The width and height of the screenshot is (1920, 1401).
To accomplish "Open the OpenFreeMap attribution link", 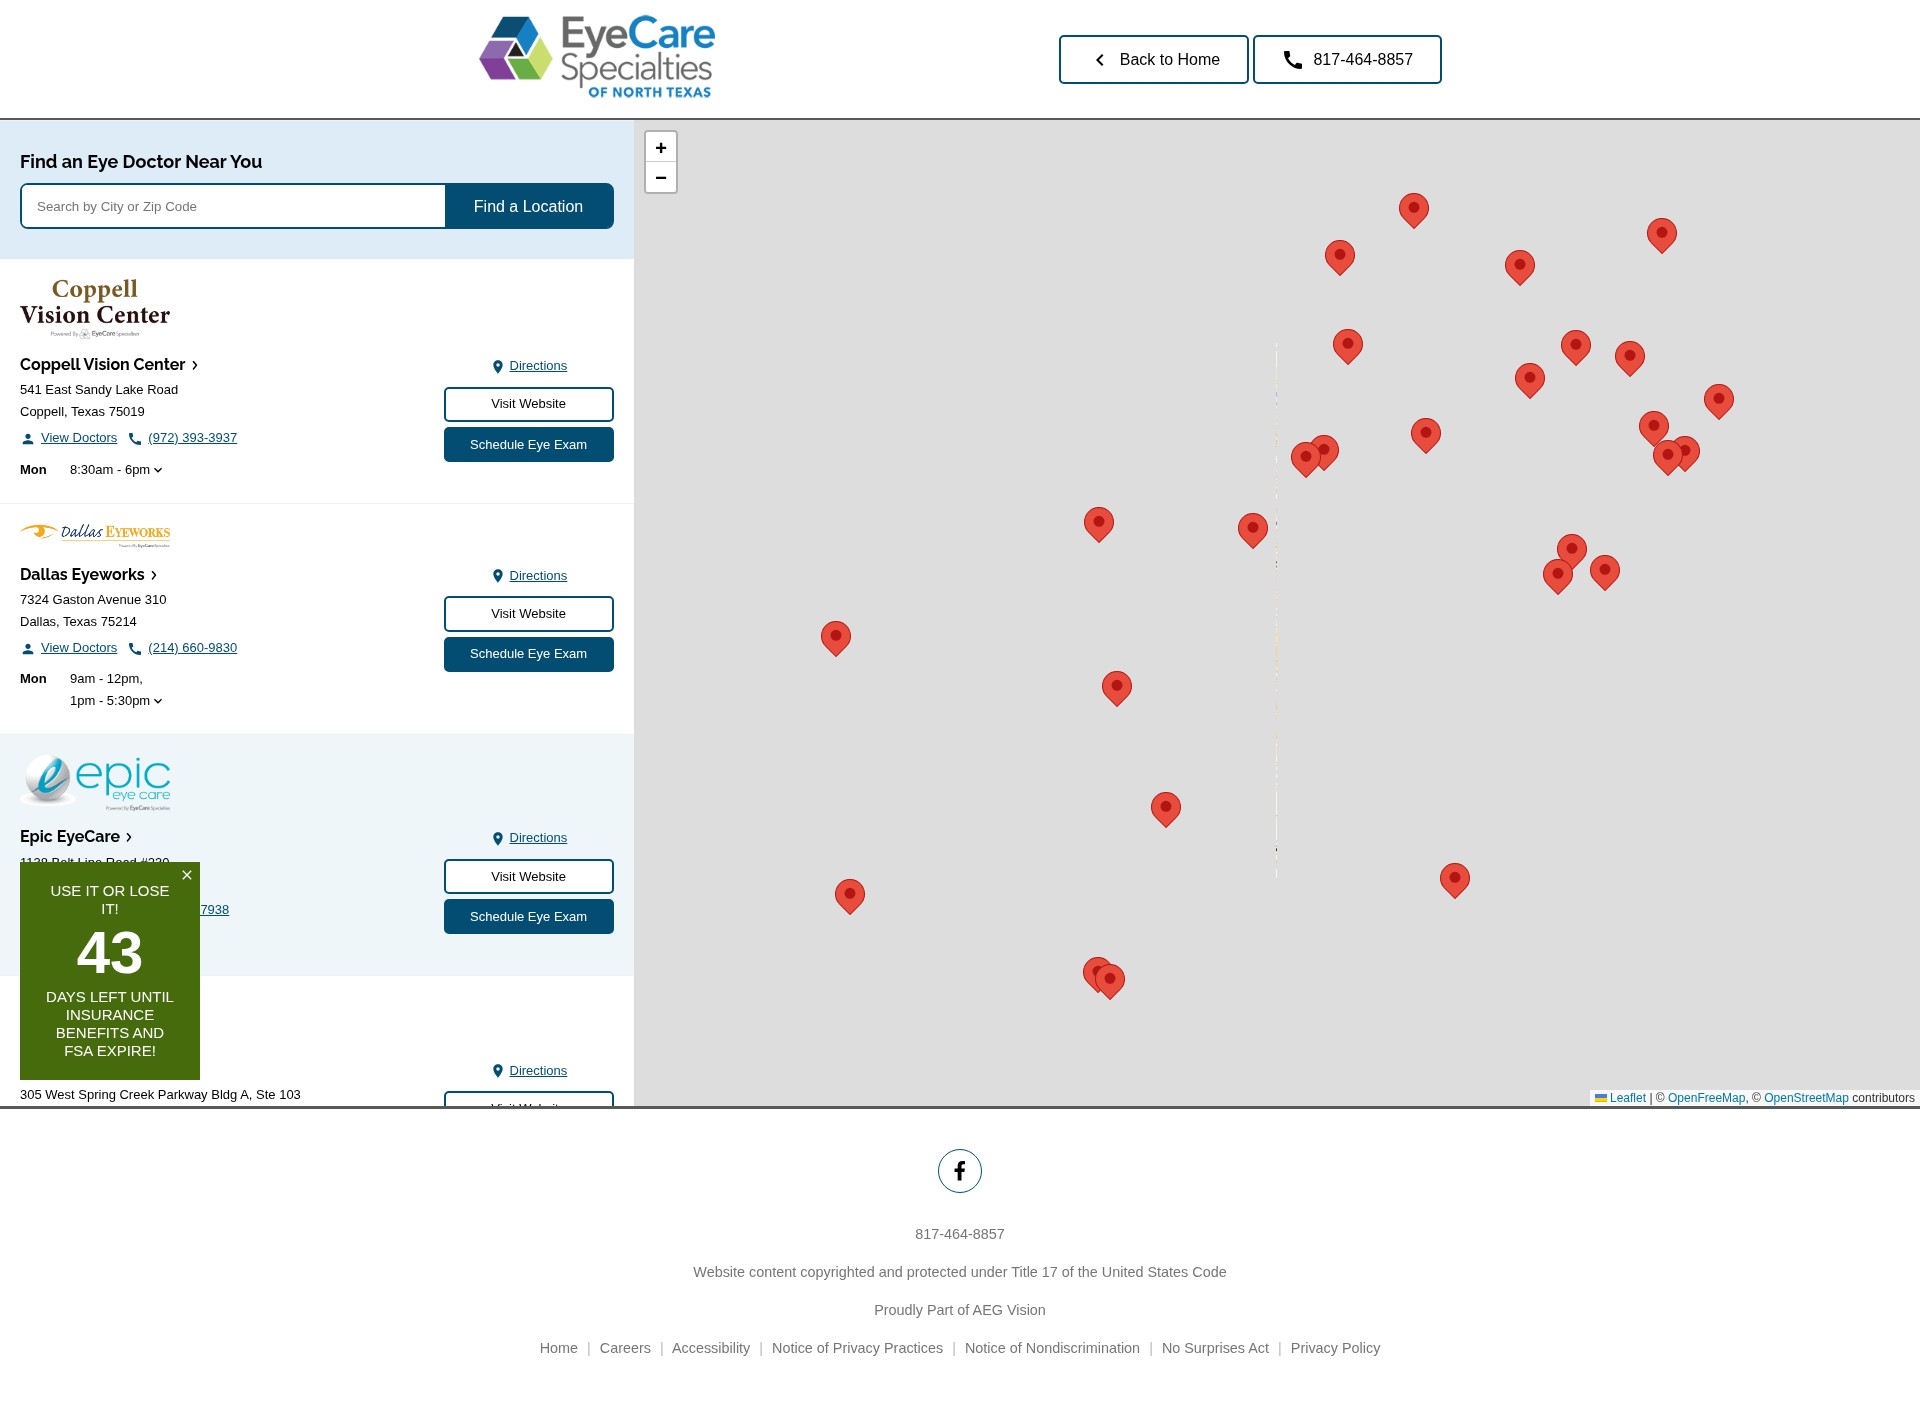I will tap(1706, 1098).
